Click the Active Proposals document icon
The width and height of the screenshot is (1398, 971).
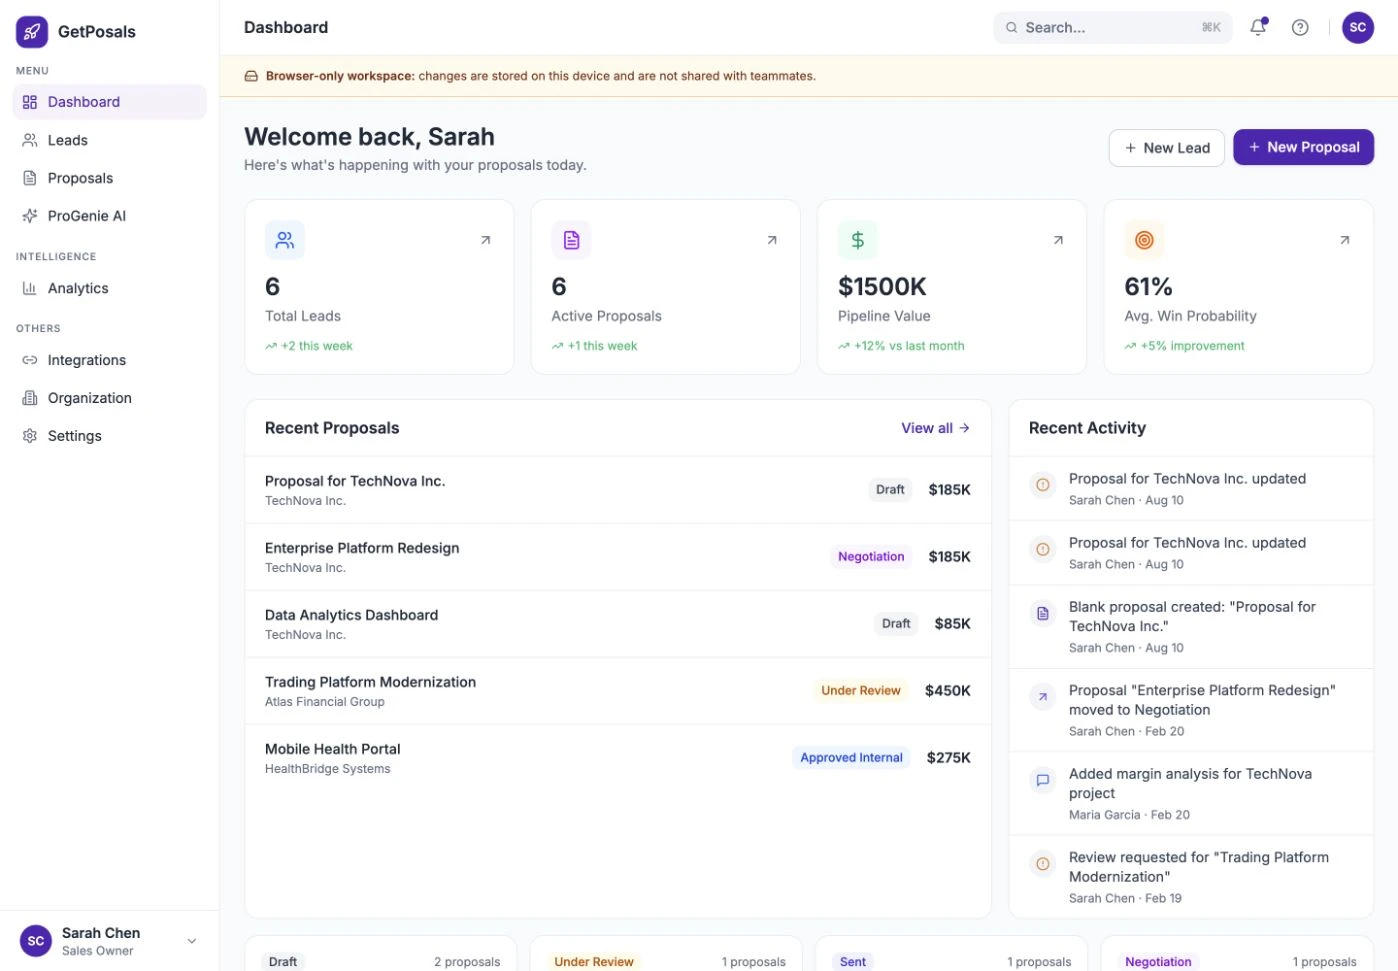click(x=571, y=240)
